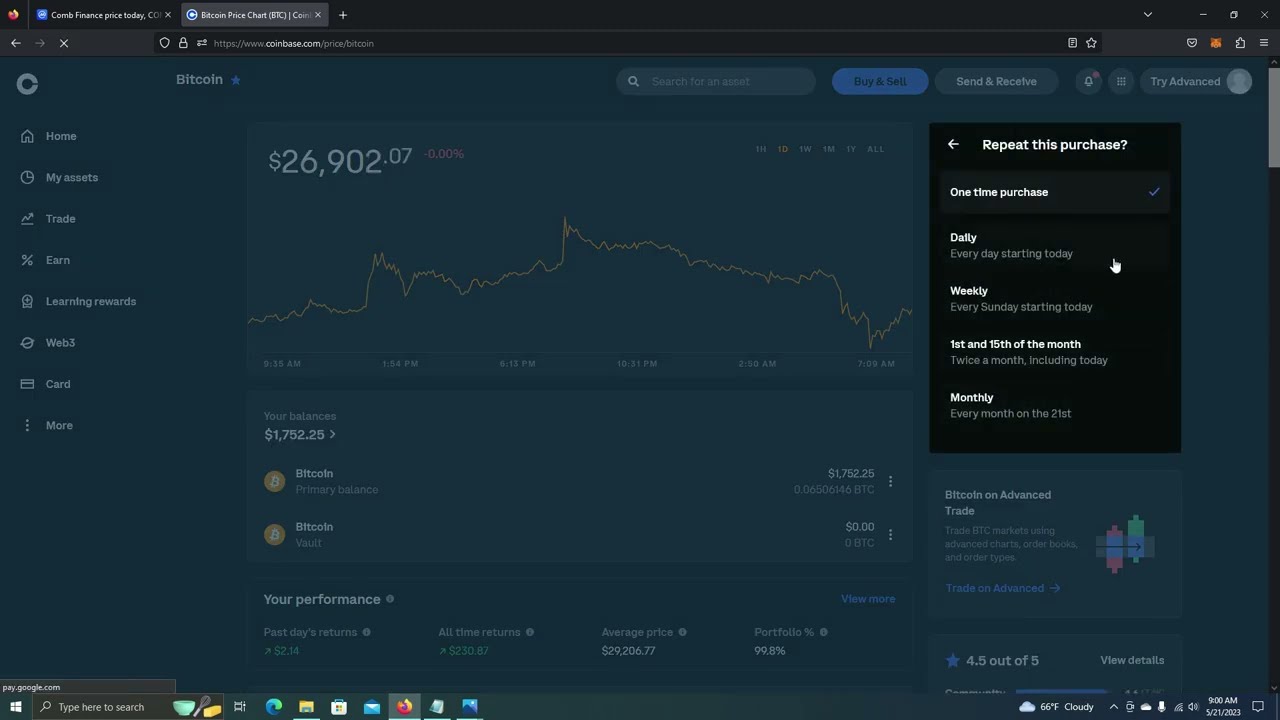Focus the Search for an asset field
The image size is (1280, 720).
tap(716, 81)
